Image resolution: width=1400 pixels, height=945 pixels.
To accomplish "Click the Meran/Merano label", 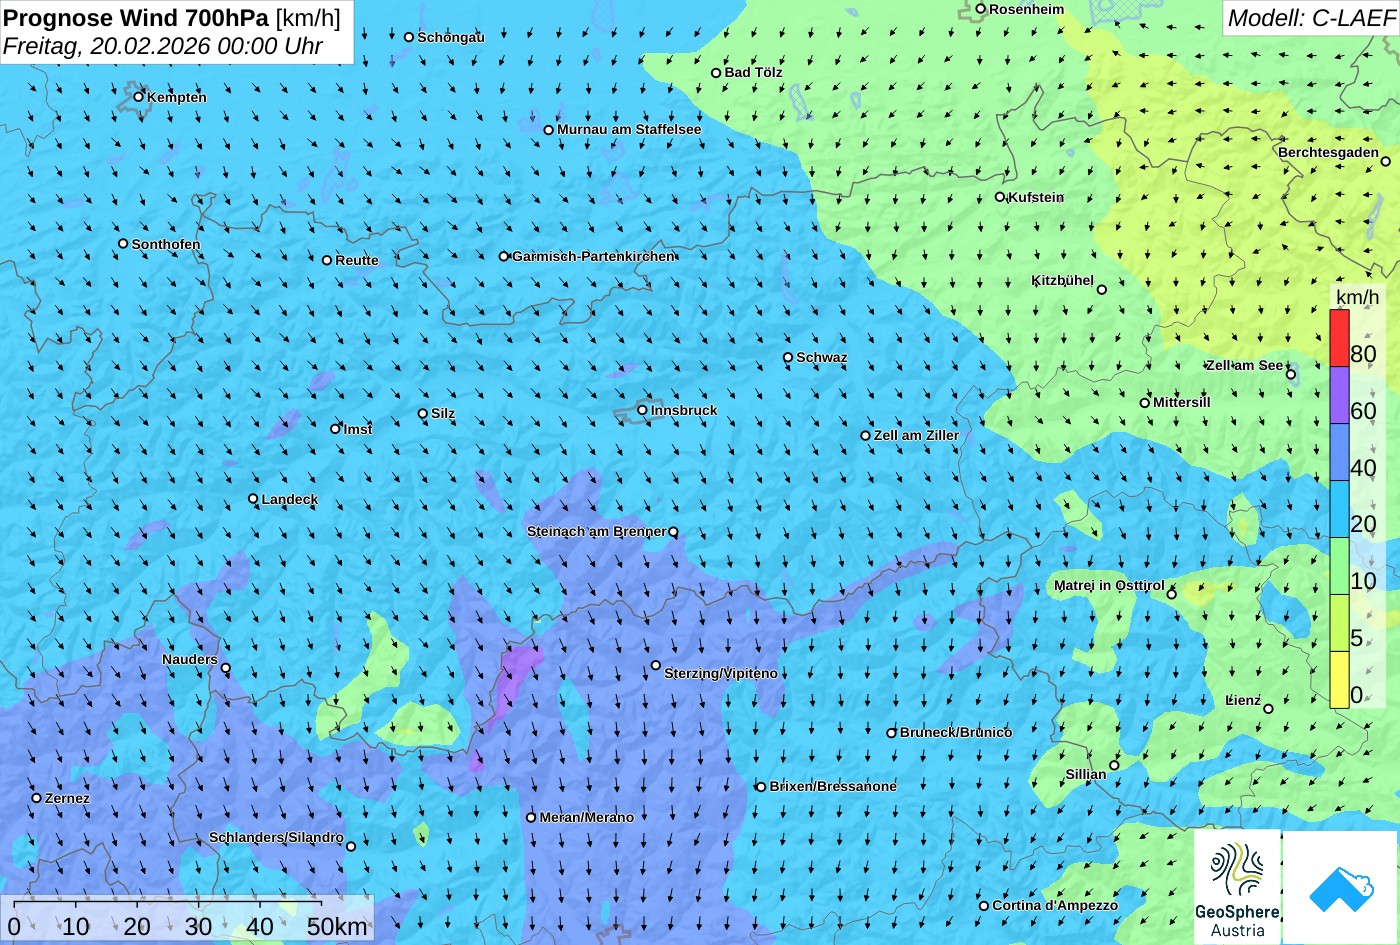I will 587,817.
